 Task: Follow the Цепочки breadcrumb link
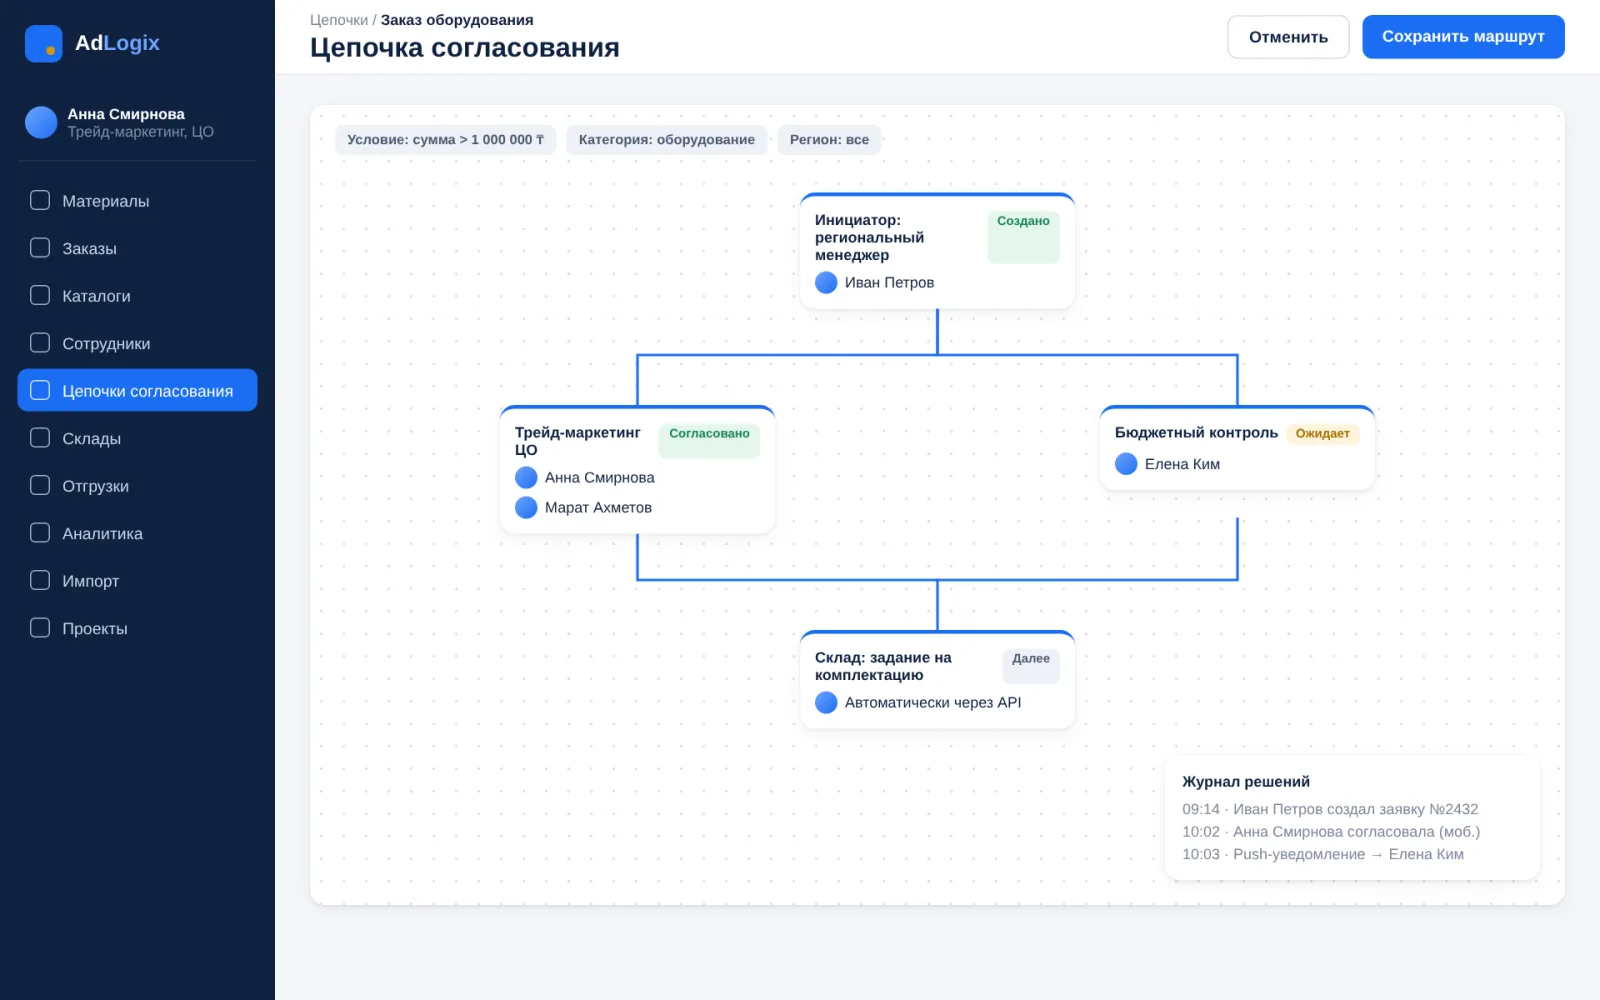[x=339, y=20]
